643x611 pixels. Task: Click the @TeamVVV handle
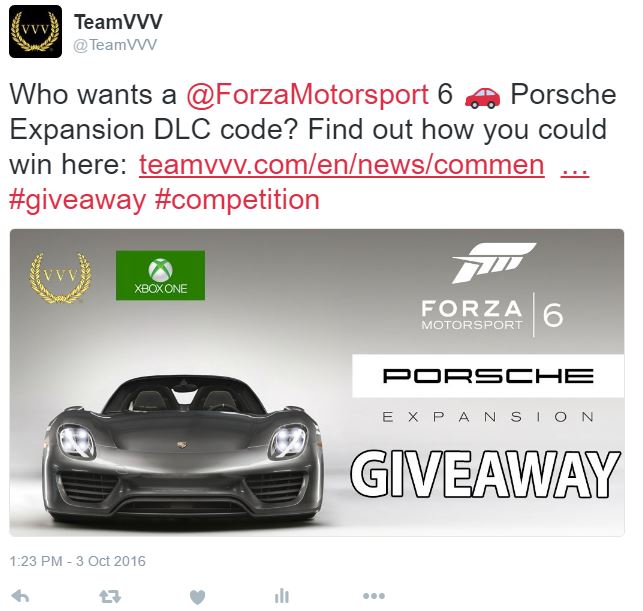[x=115, y=45]
